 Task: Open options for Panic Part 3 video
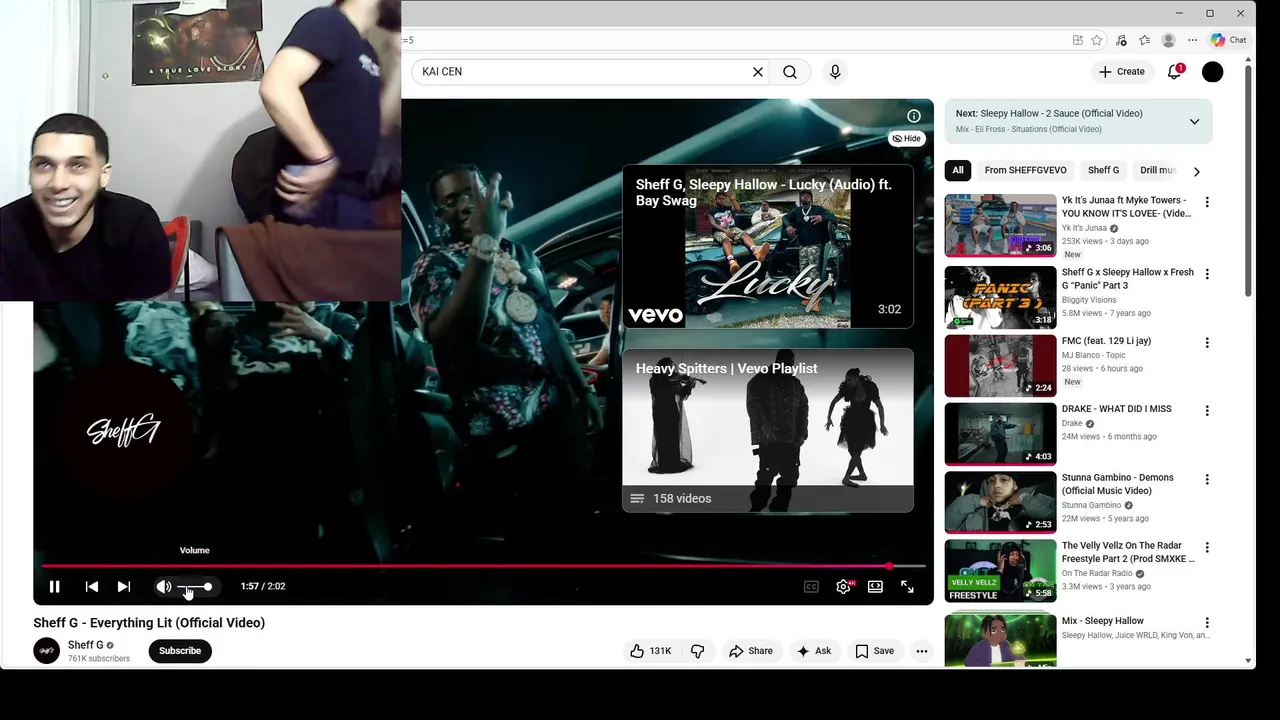1207,274
